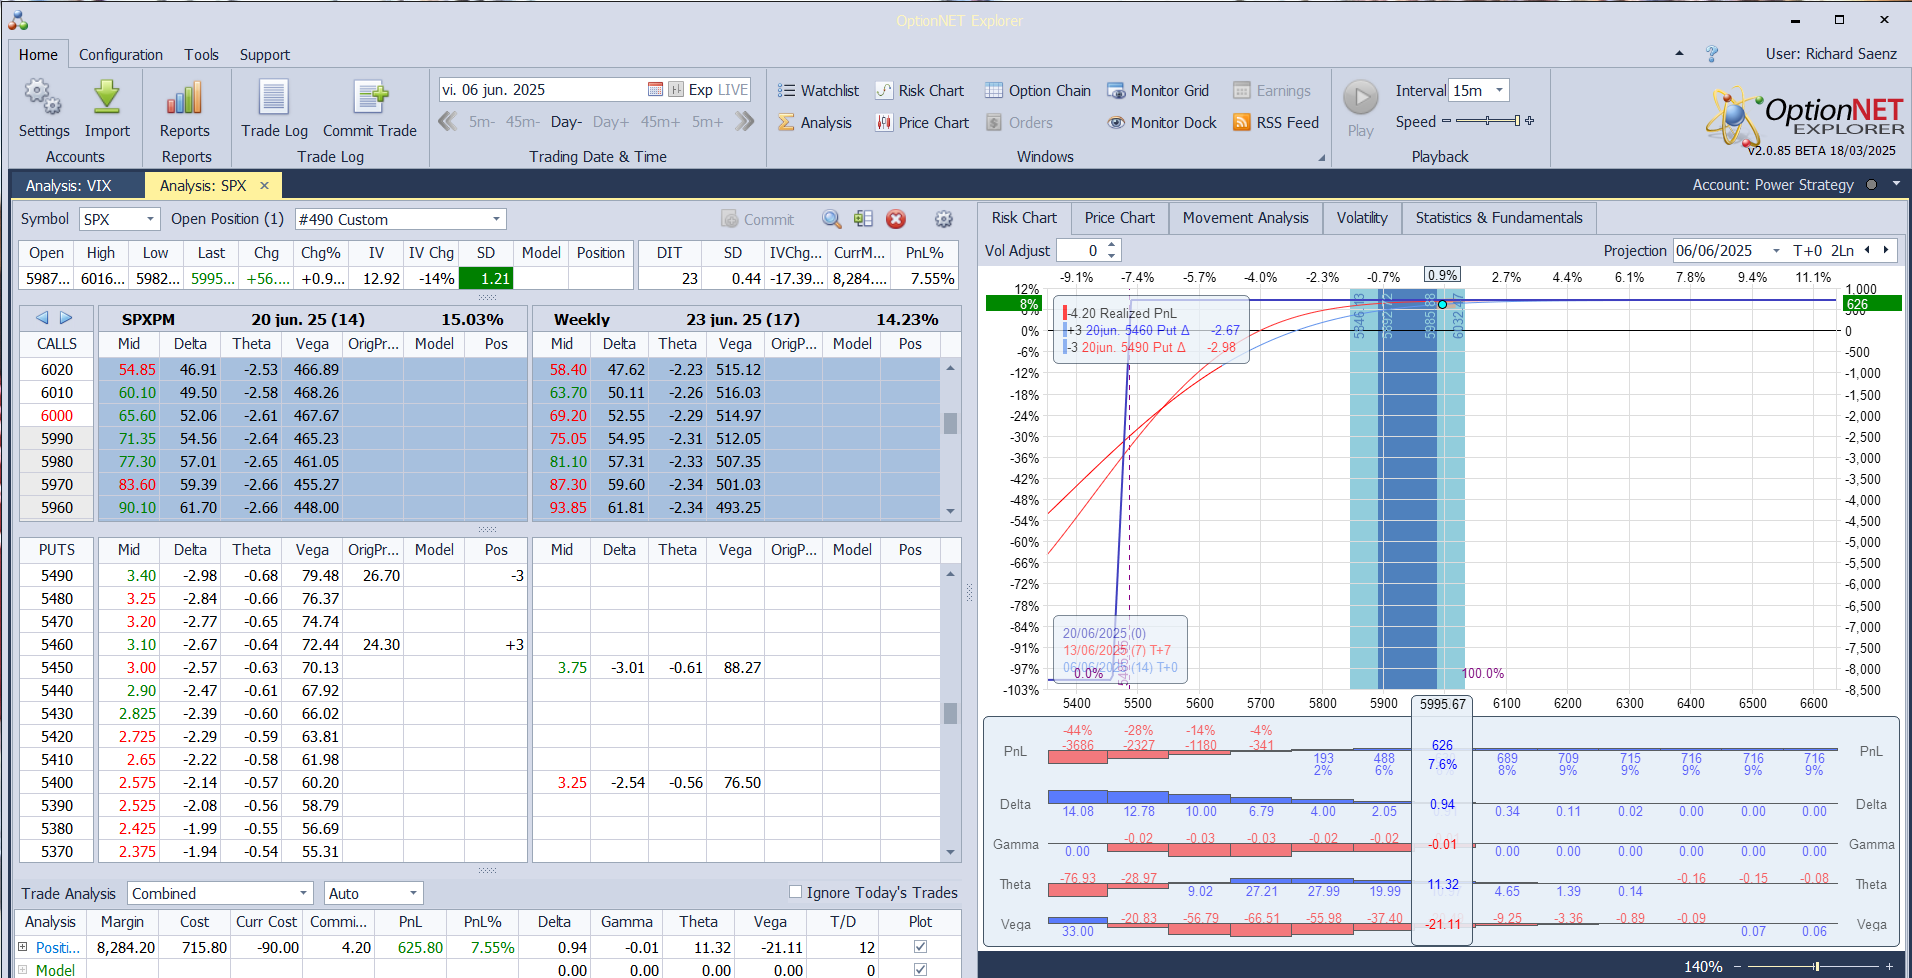
Task: Switch to the Price Chart tab
Action: (1119, 218)
